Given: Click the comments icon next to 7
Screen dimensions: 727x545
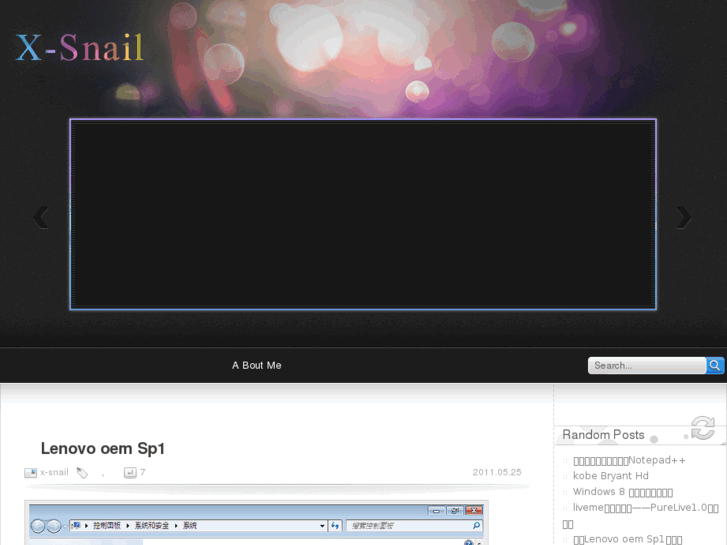Looking at the screenshot, I should (x=130, y=473).
